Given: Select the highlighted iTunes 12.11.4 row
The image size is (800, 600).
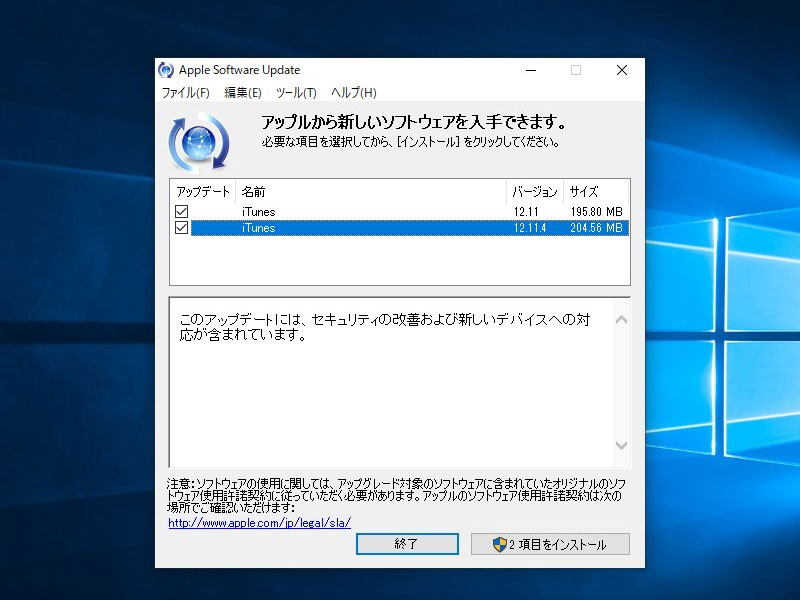Looking at the screenshot, I should pos(350,228).
